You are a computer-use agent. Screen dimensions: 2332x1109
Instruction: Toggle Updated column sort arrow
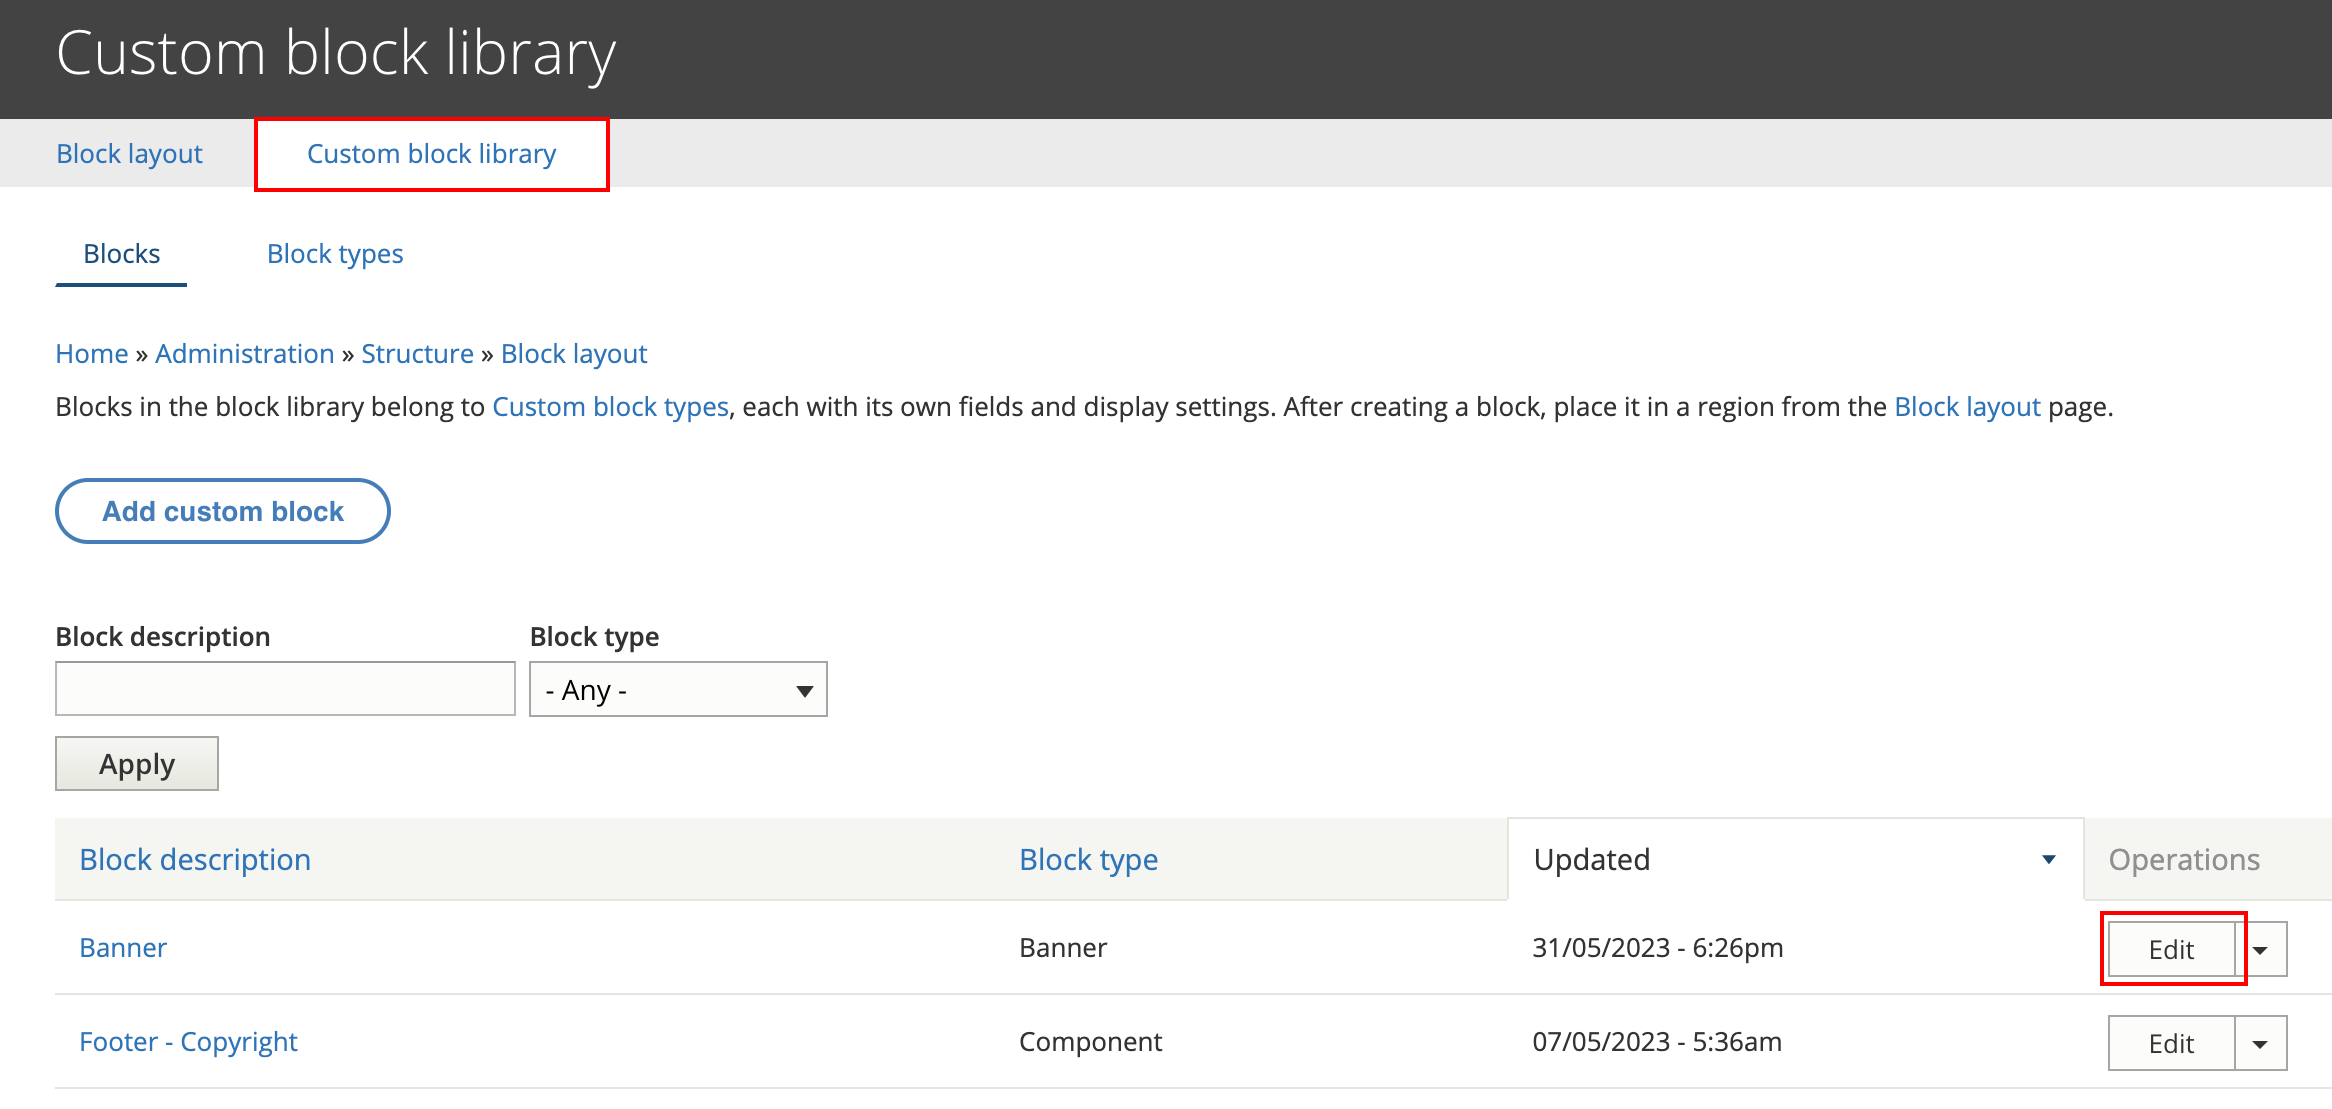point(2048,860)
